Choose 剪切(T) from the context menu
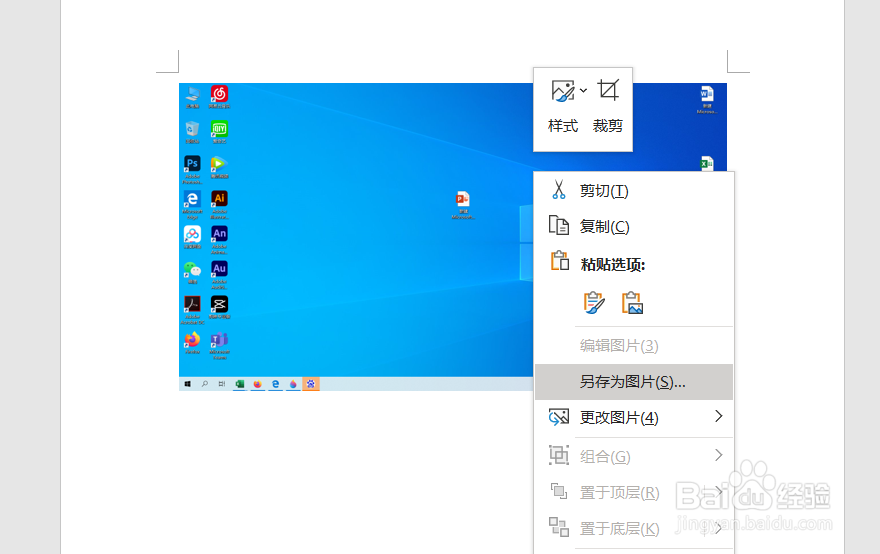Screen dimensions: 880x554 click(x=634, y=191)
